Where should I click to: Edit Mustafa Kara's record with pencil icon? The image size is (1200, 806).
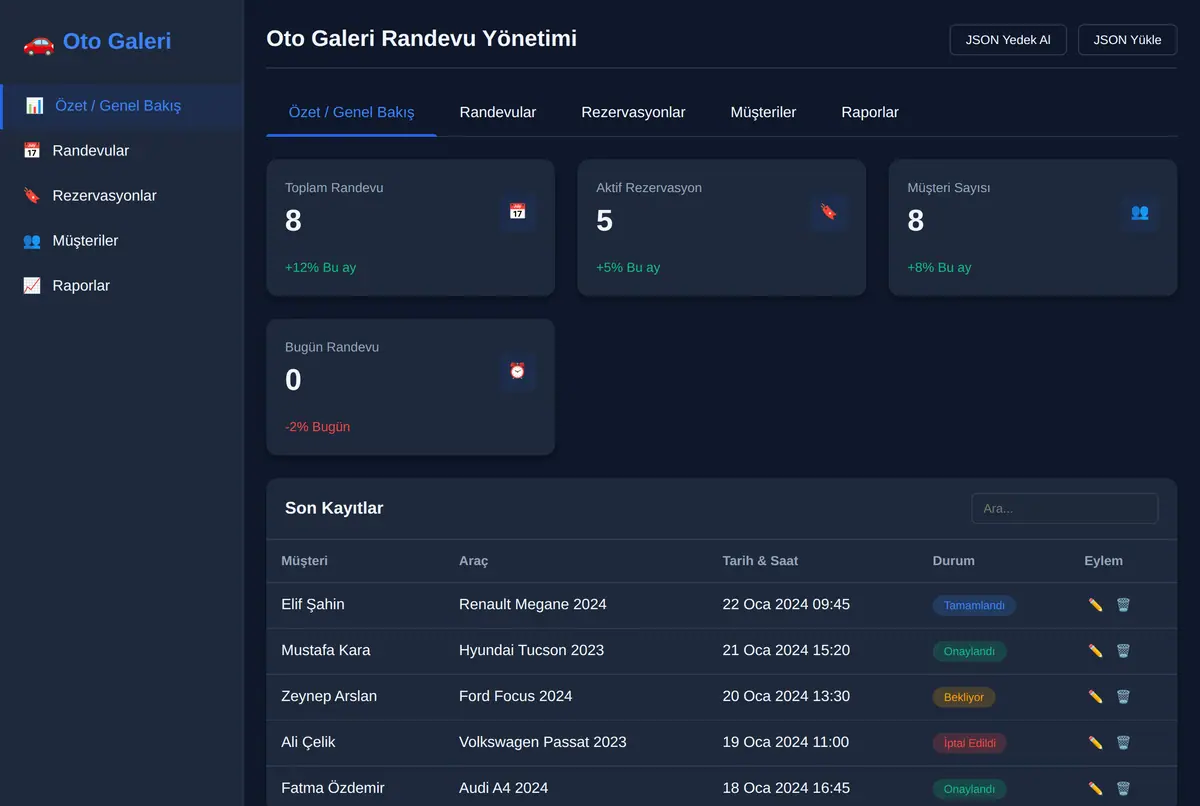coord(1095,651)
